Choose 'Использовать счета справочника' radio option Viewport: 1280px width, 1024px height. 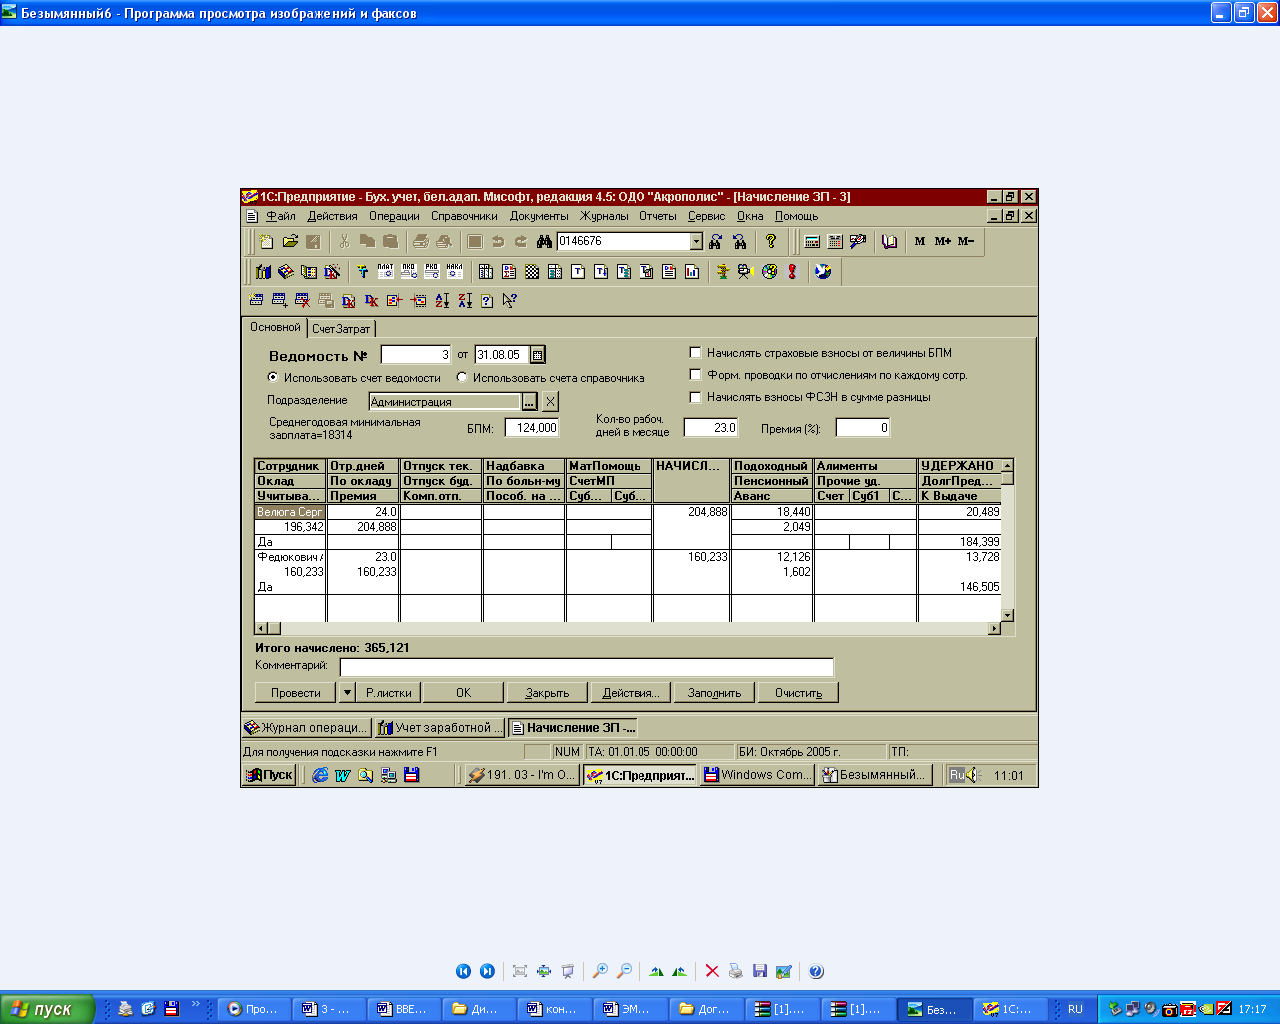click(x=462, y=377)
